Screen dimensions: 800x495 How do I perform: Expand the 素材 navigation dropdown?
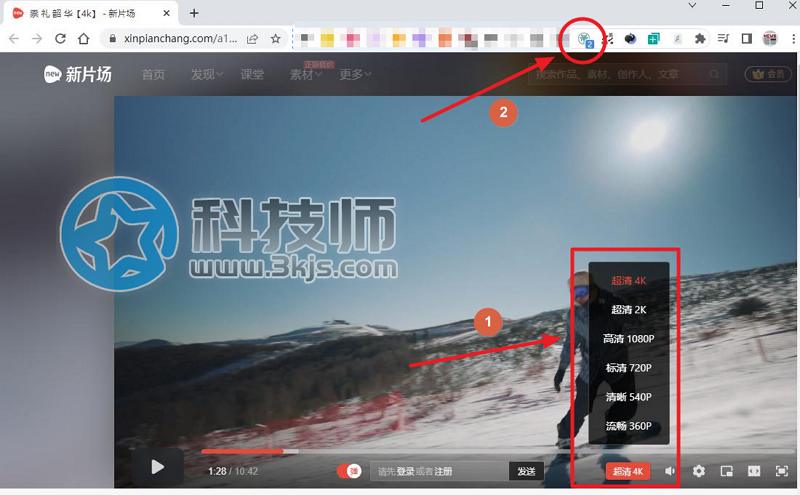pyautogui.click(x=306, y=75)
